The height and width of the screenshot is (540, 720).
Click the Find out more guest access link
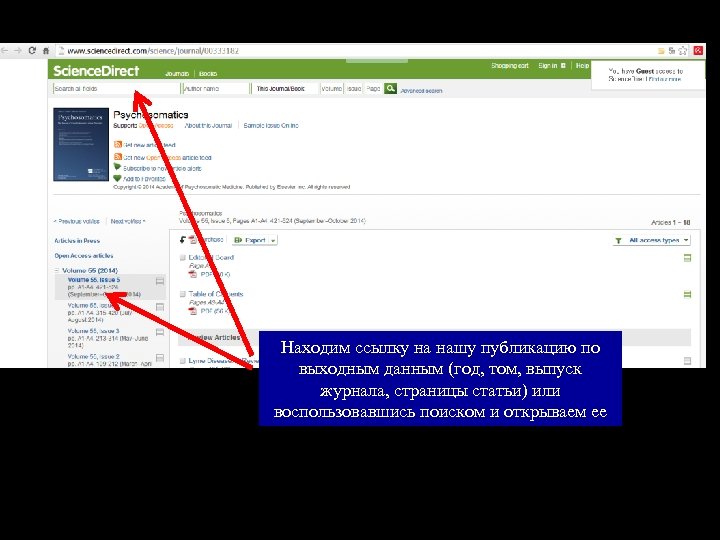[665, 79]
